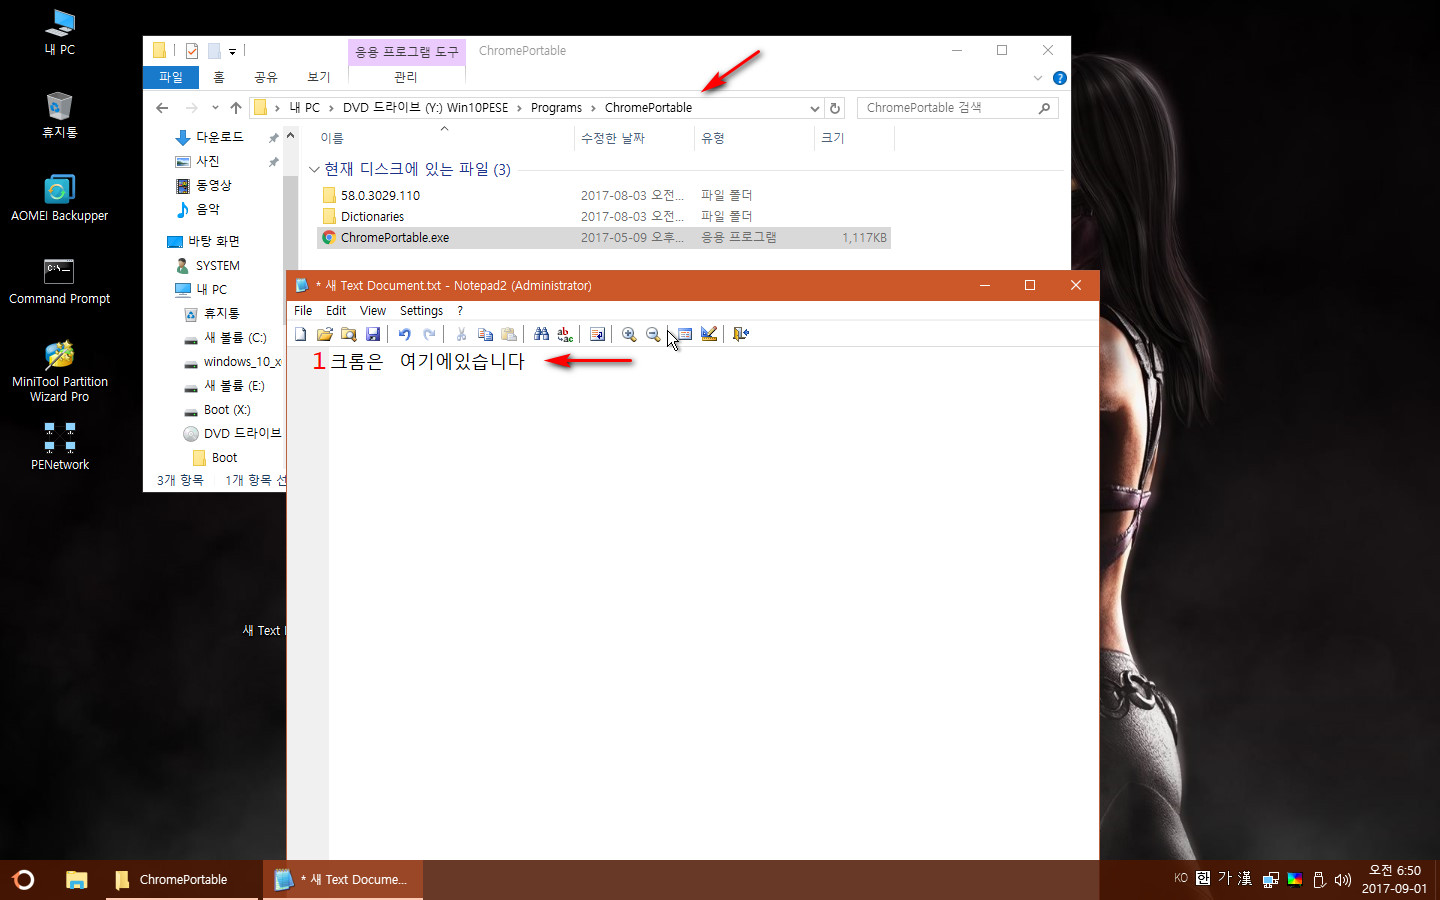Open PENetwork desktop icon
This screenshot has height=900, width=1440.
[x=59, y=446]
